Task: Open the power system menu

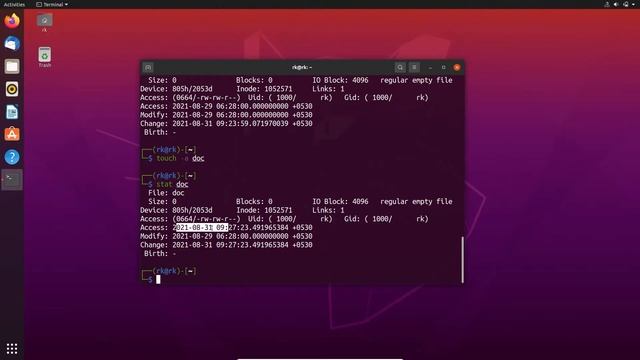Action: (627, 4)
